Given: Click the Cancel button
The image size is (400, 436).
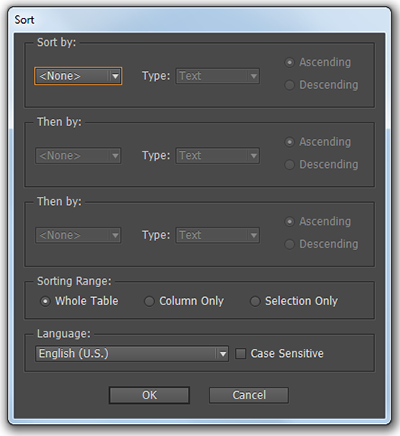Looking at the screenshot, I should pyautogui.click(x=249, y=395).
